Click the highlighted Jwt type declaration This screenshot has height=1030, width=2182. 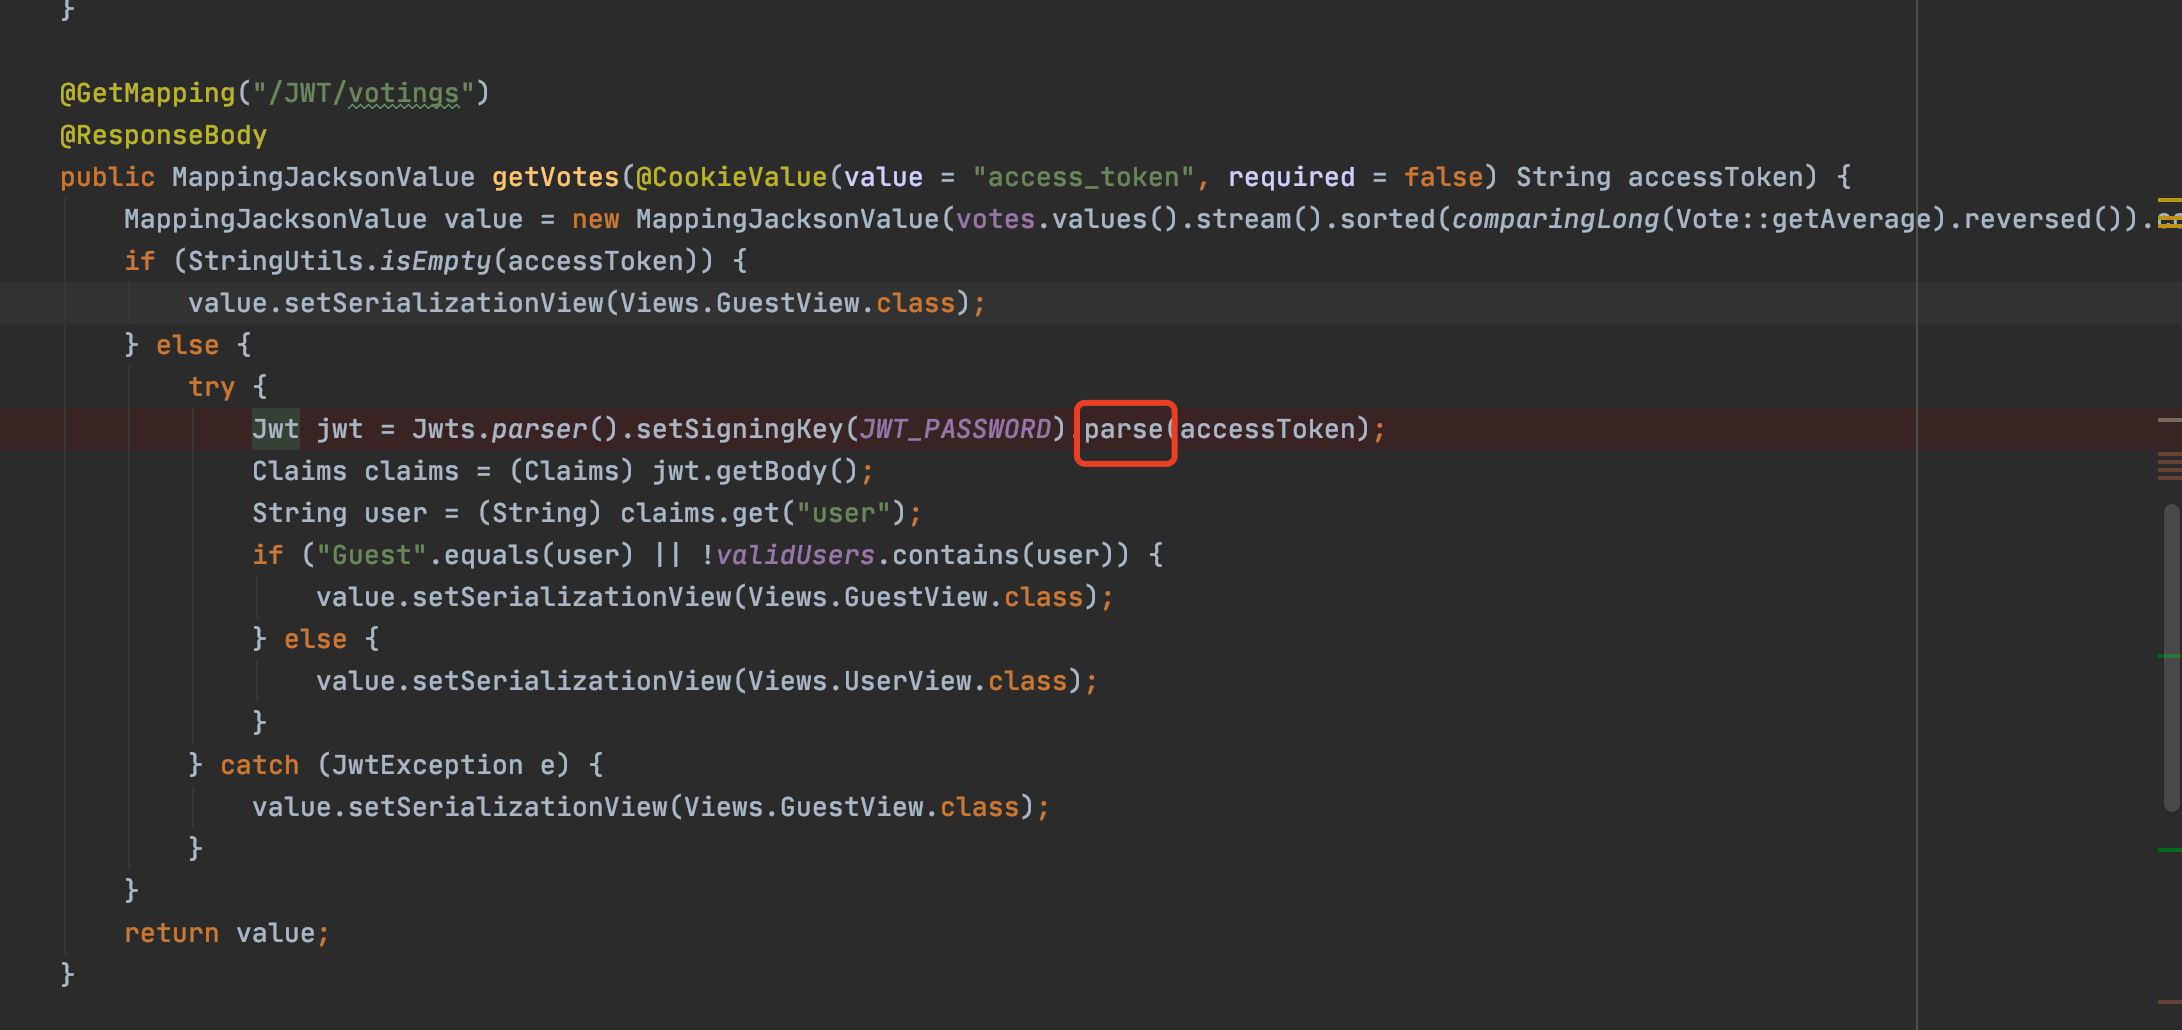pos(275,430)
